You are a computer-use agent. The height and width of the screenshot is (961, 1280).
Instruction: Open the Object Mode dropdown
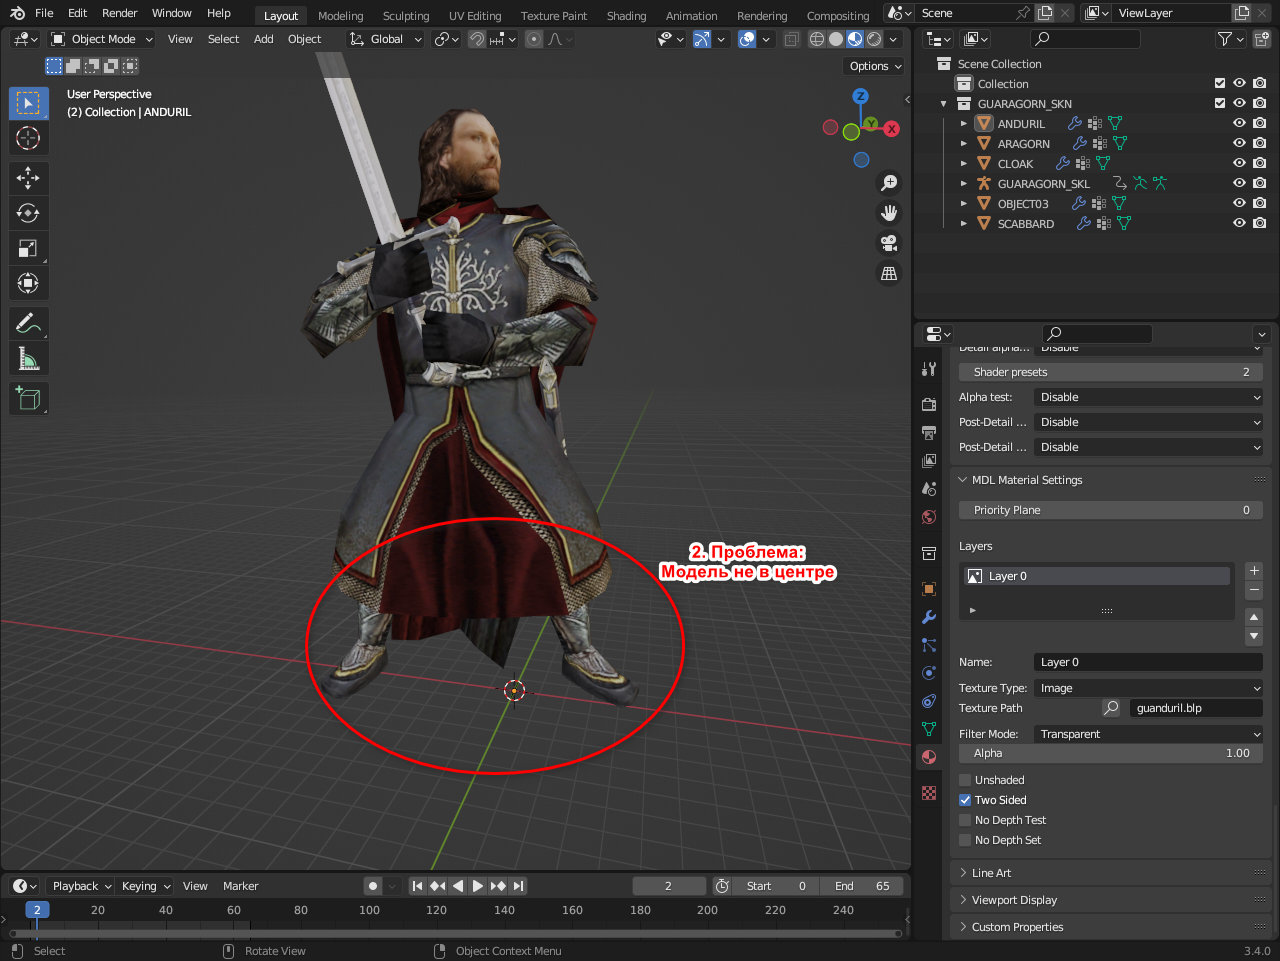coord(102,39)
